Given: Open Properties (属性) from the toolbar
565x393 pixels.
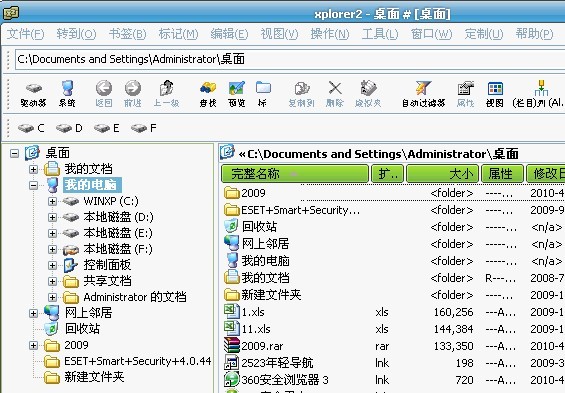Looking at the screenshot, I should click(465, 94).
